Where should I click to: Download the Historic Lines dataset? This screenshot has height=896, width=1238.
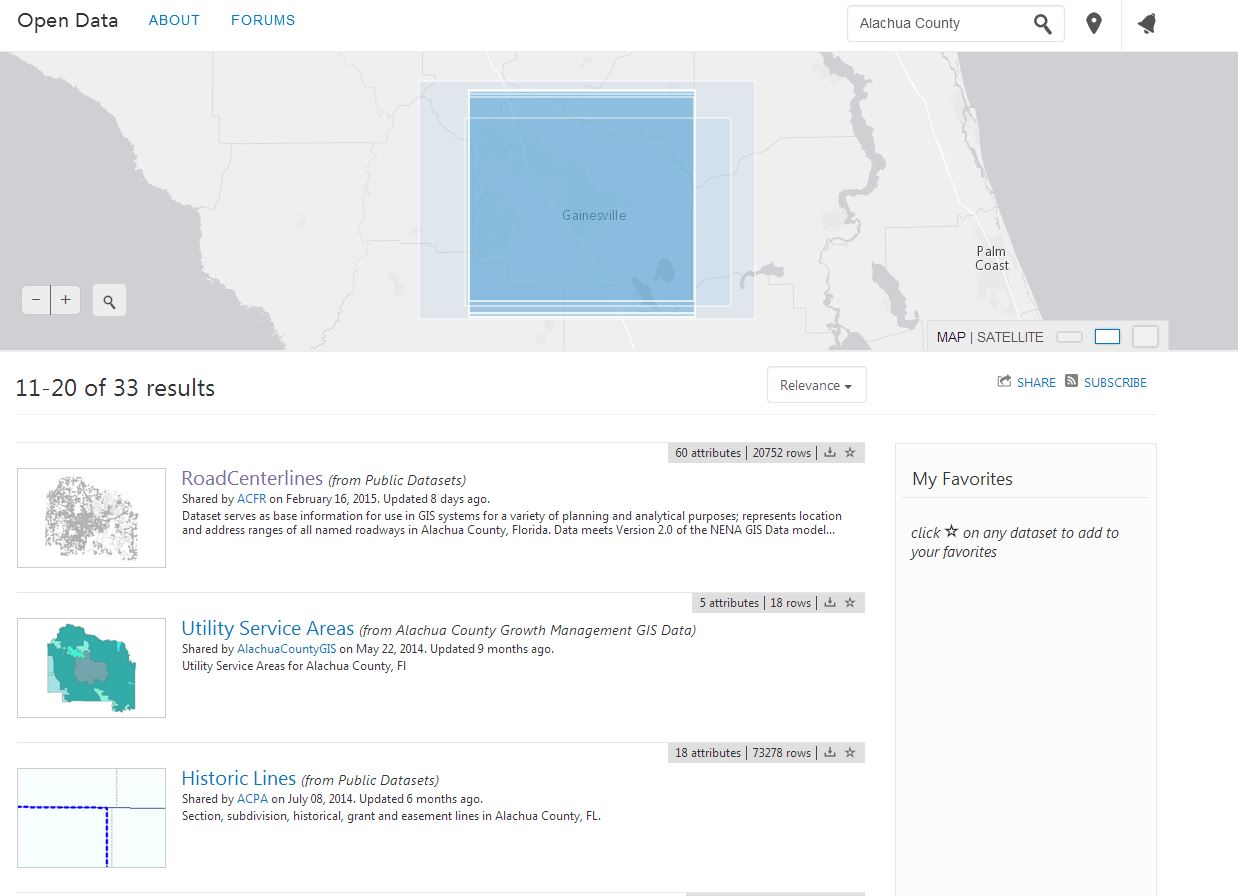(830, 752)
